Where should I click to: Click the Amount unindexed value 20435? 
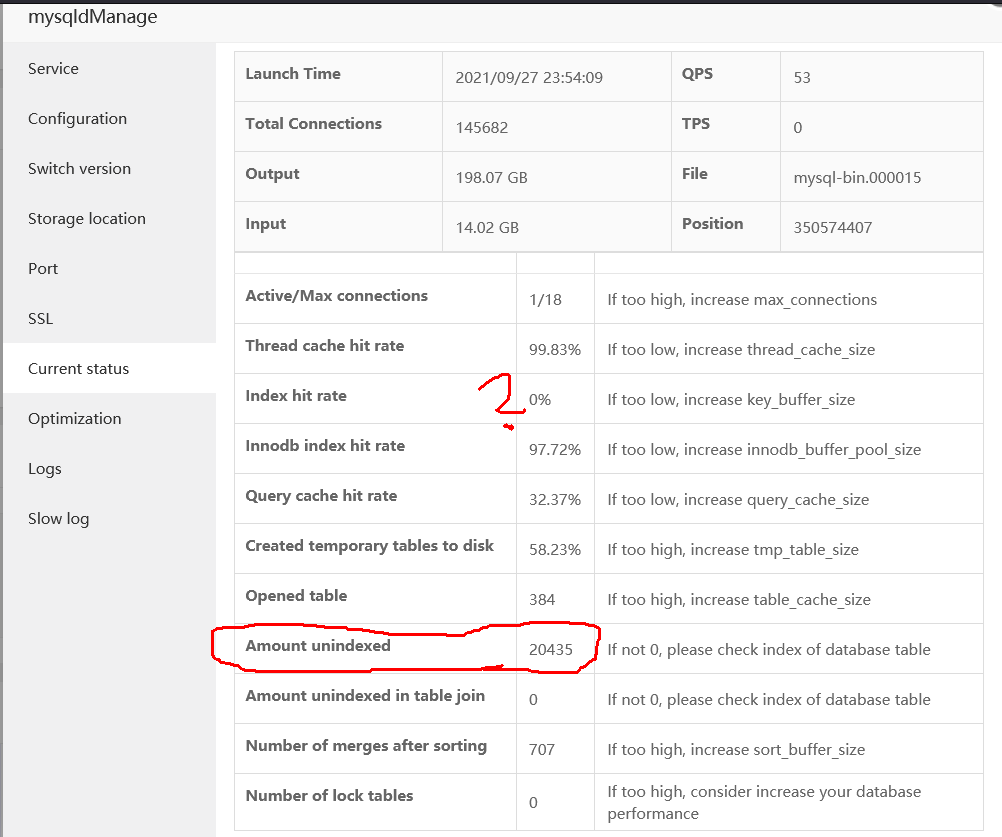[x=551, y=650]
